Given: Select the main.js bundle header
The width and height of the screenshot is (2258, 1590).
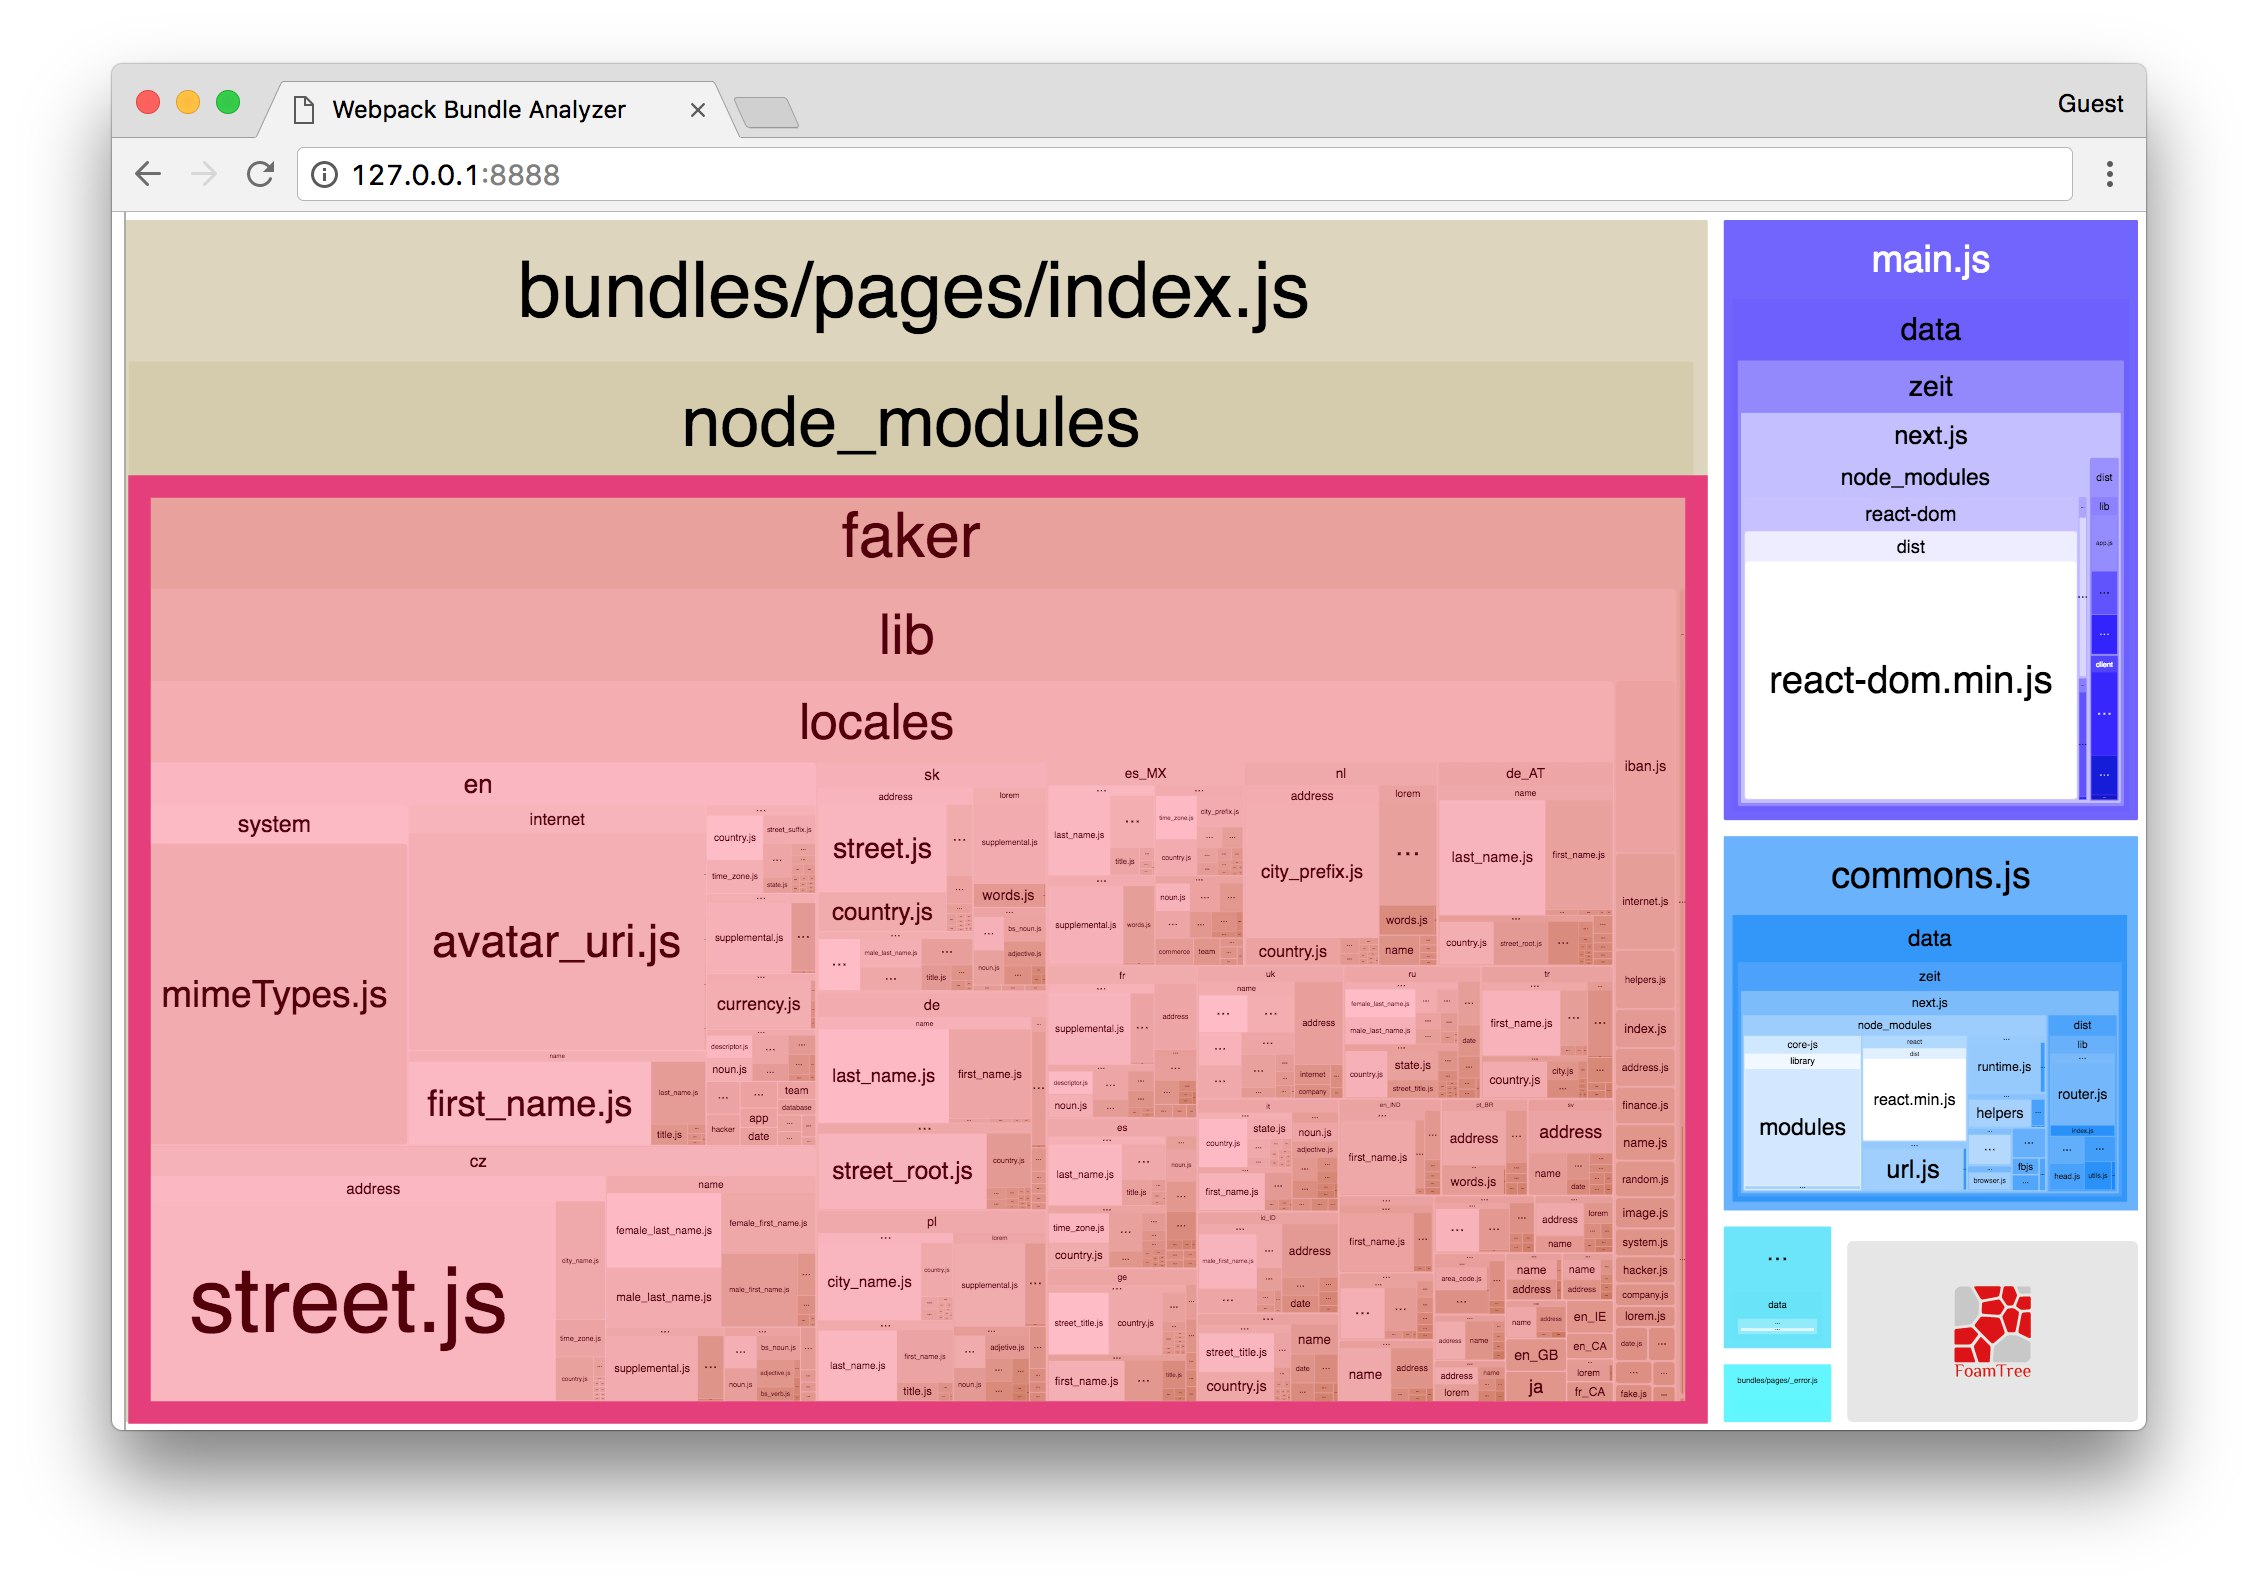Looking at the screenshot, I should pyautogui.click(x=1930, y=260).
